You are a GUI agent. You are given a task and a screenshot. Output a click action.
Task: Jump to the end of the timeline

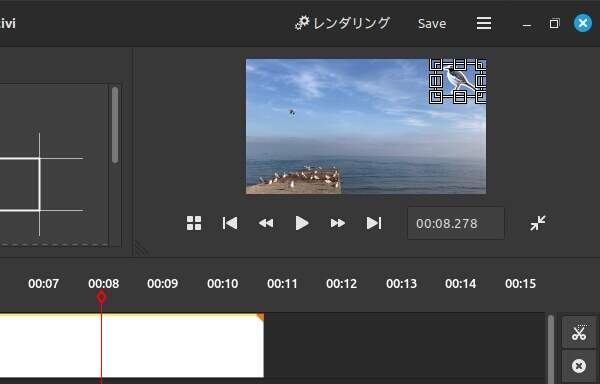pos(373,223)
